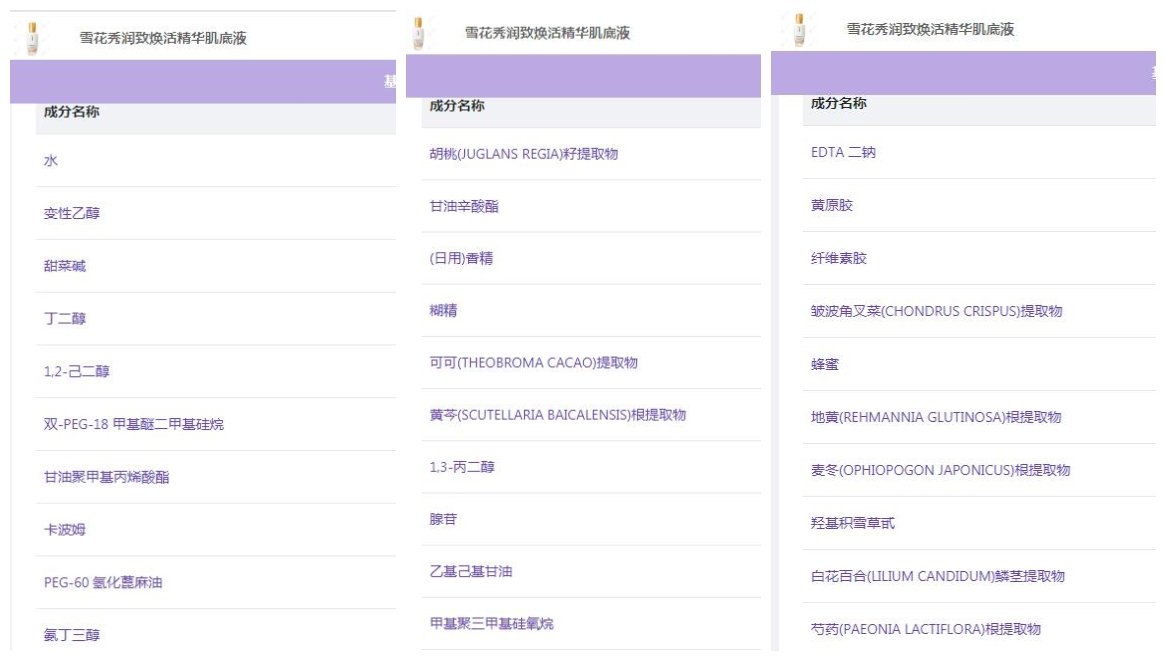Click the 成分名称 header above 水
The image size is (1166, 661).
coord(71,112)
